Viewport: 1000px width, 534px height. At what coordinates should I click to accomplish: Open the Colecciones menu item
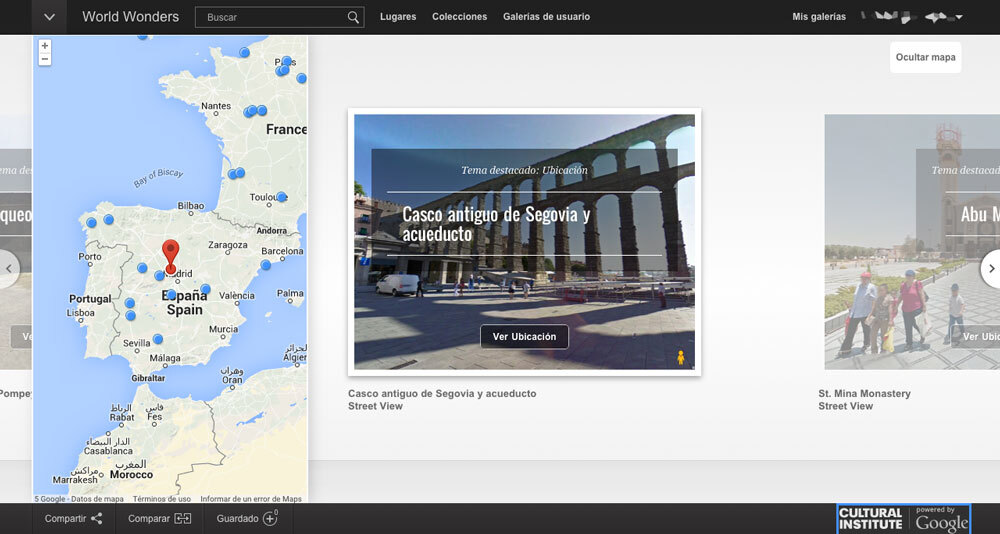point(459,17)
